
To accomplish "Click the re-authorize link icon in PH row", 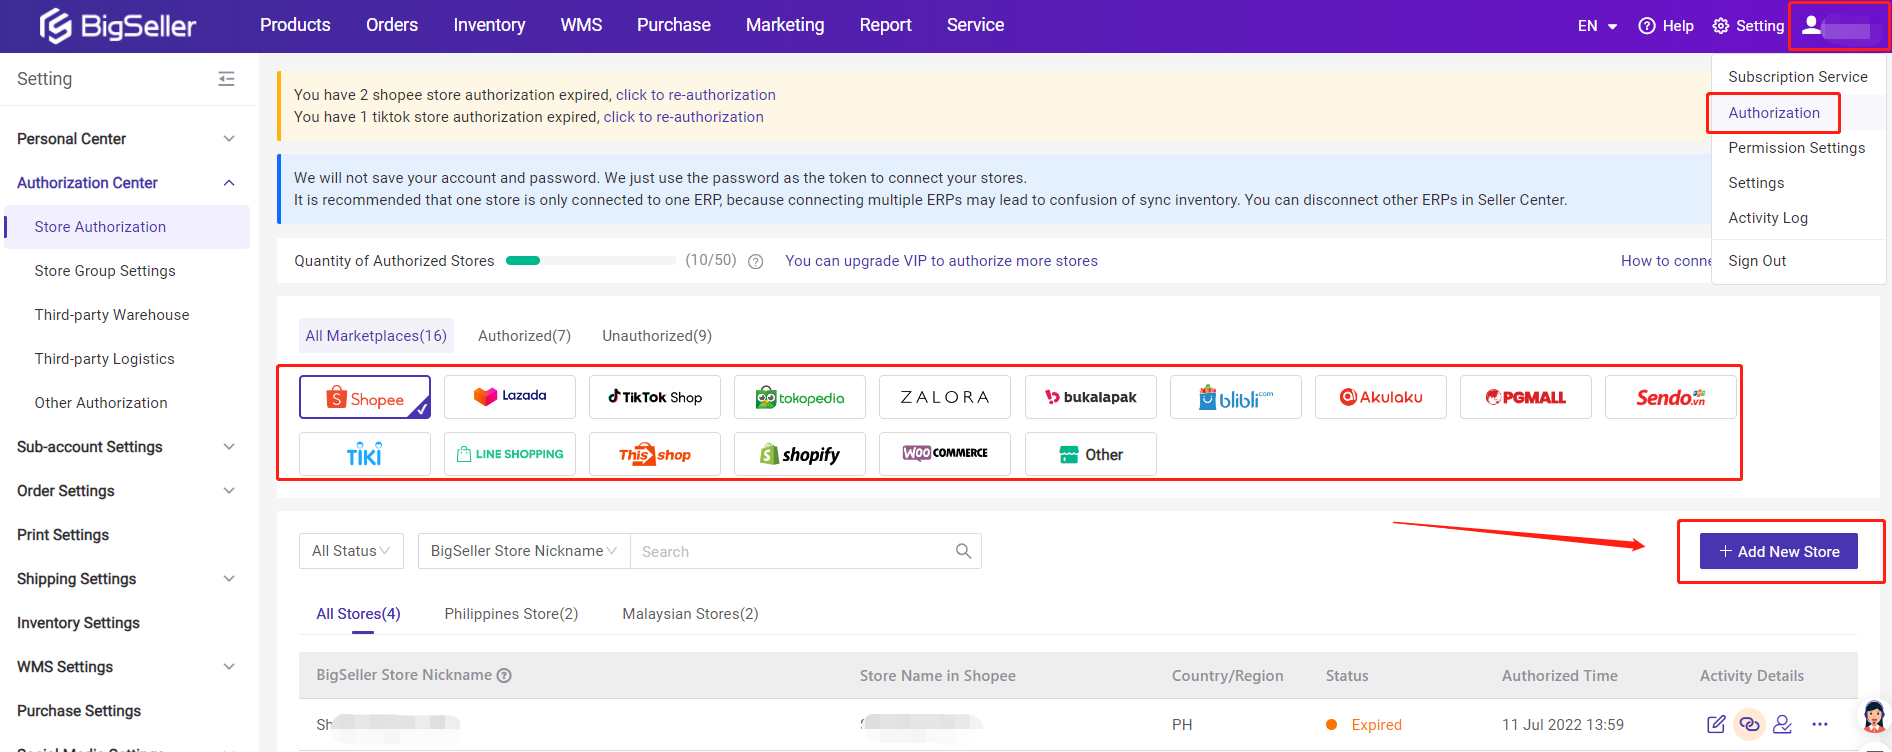I will (1749, 724).
